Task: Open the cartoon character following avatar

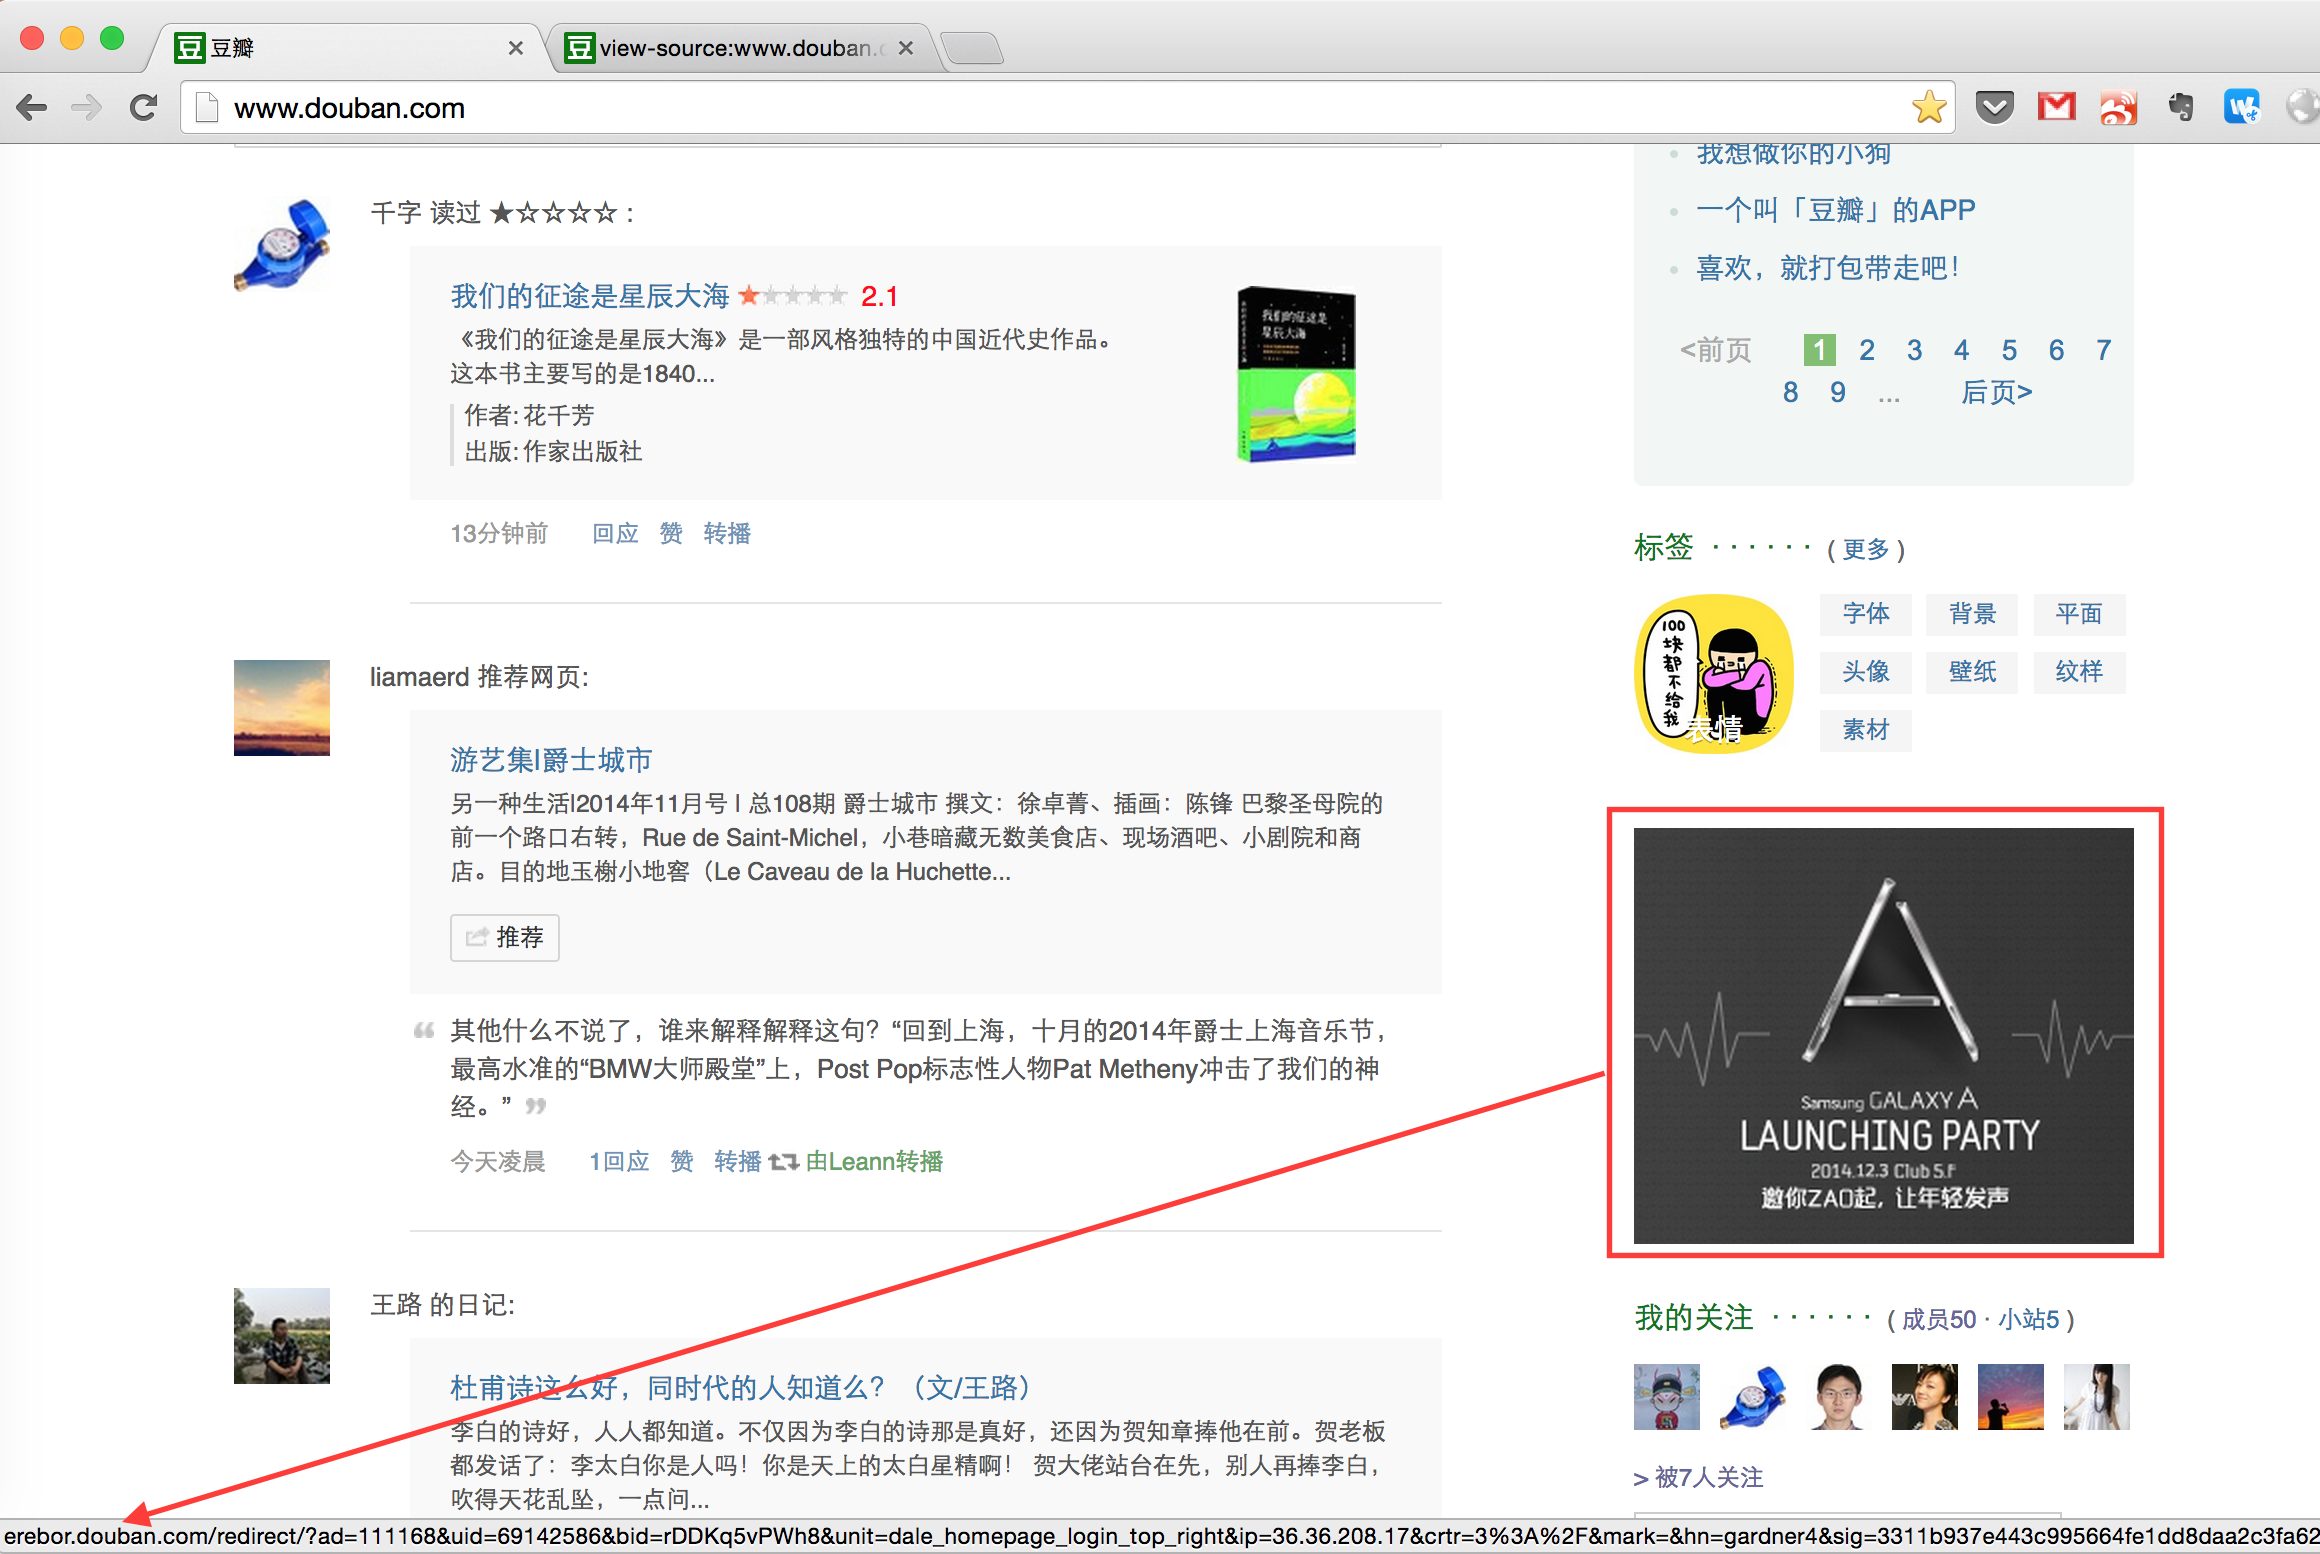Action: coord(1667,1397)
